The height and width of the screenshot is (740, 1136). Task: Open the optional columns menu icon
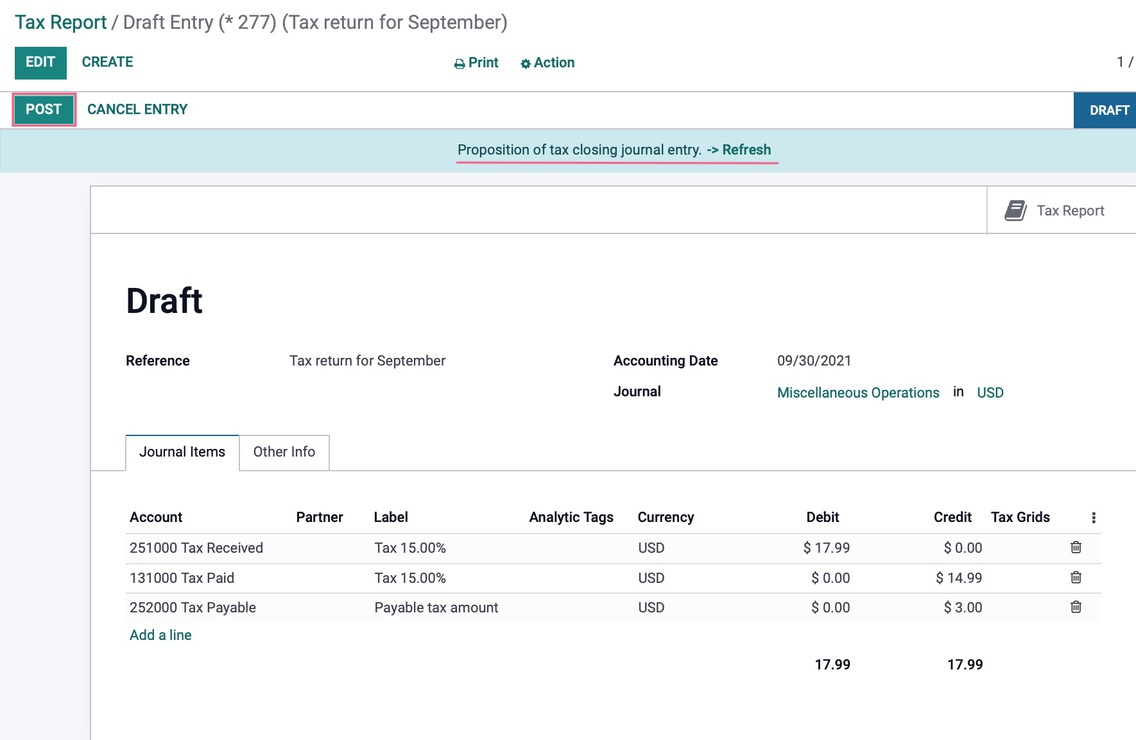[x=1093, y=517]
